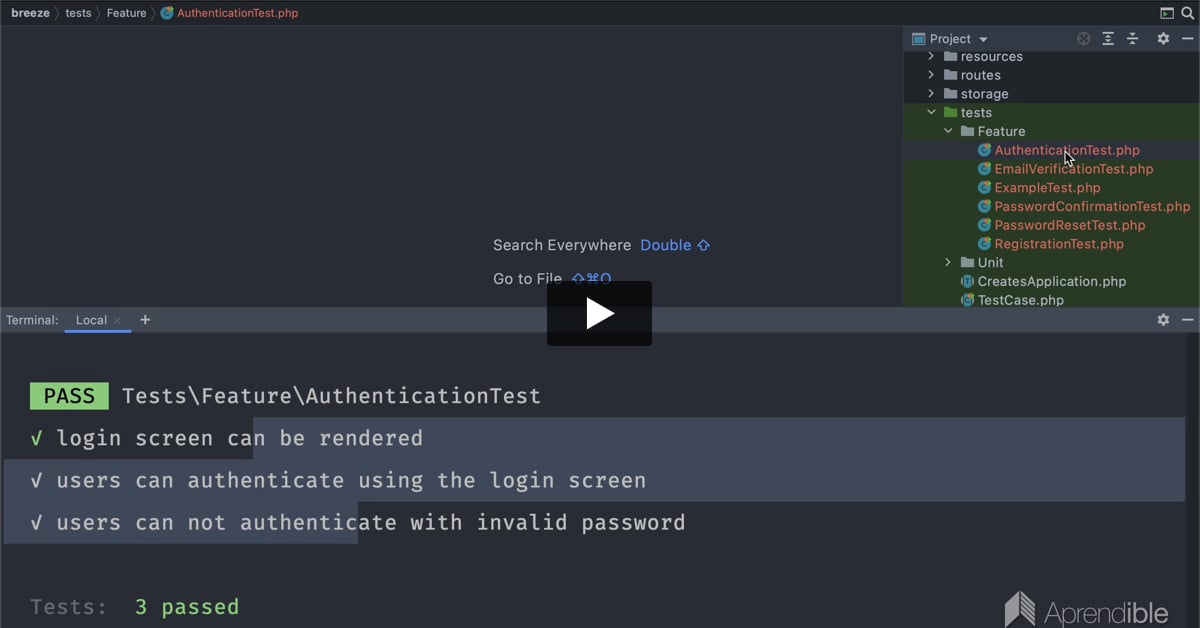Expand the resources folder chevron
Image resolution: width=1200 pixels, height=628 pixels.
point(931,57)
